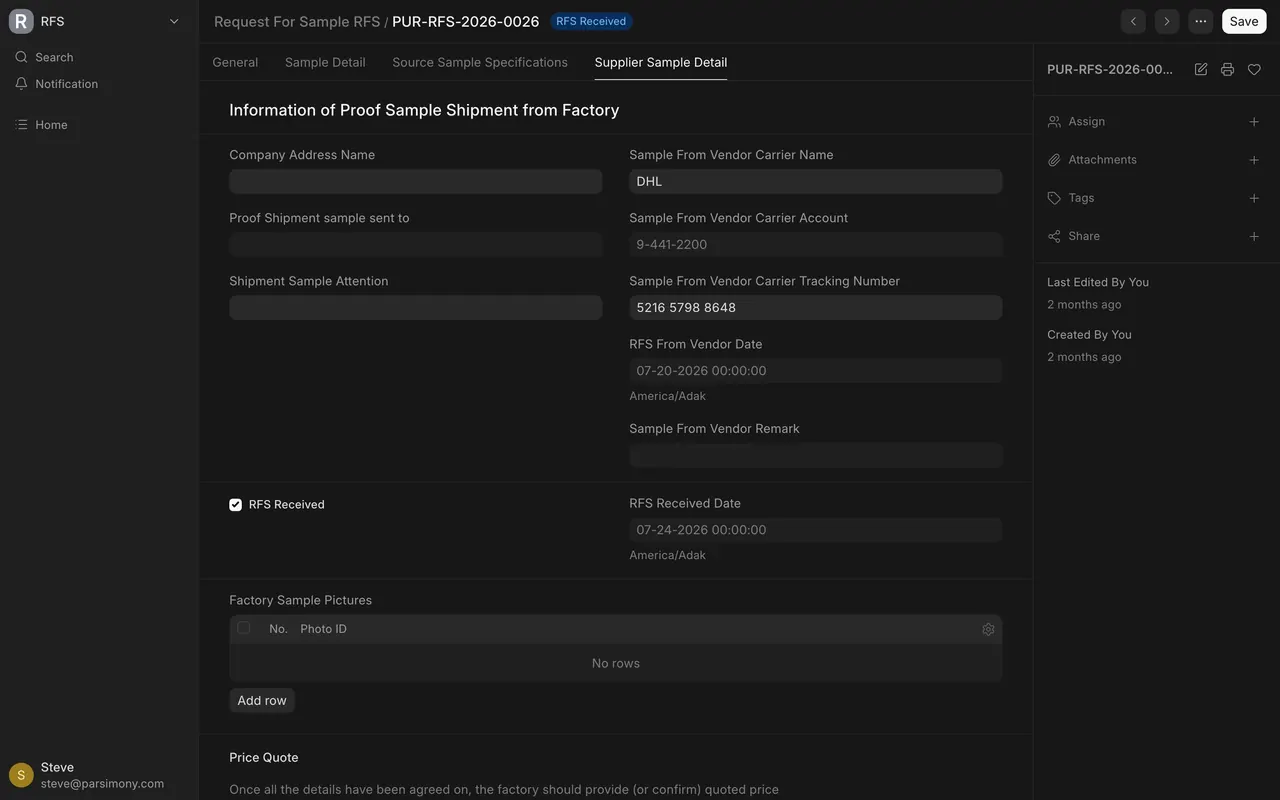This screenshot has height=800, width=1280.
Task: Select all rows checkbox in Photo ID table
Action: [x=243, y=628]
